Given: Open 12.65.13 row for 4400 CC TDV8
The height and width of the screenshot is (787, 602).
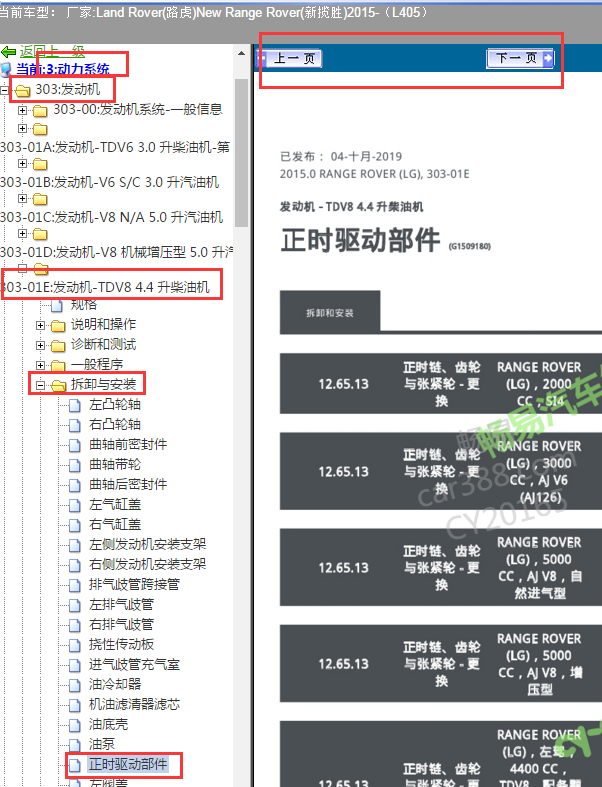Looking at the screenshot, I should (441, 754).
